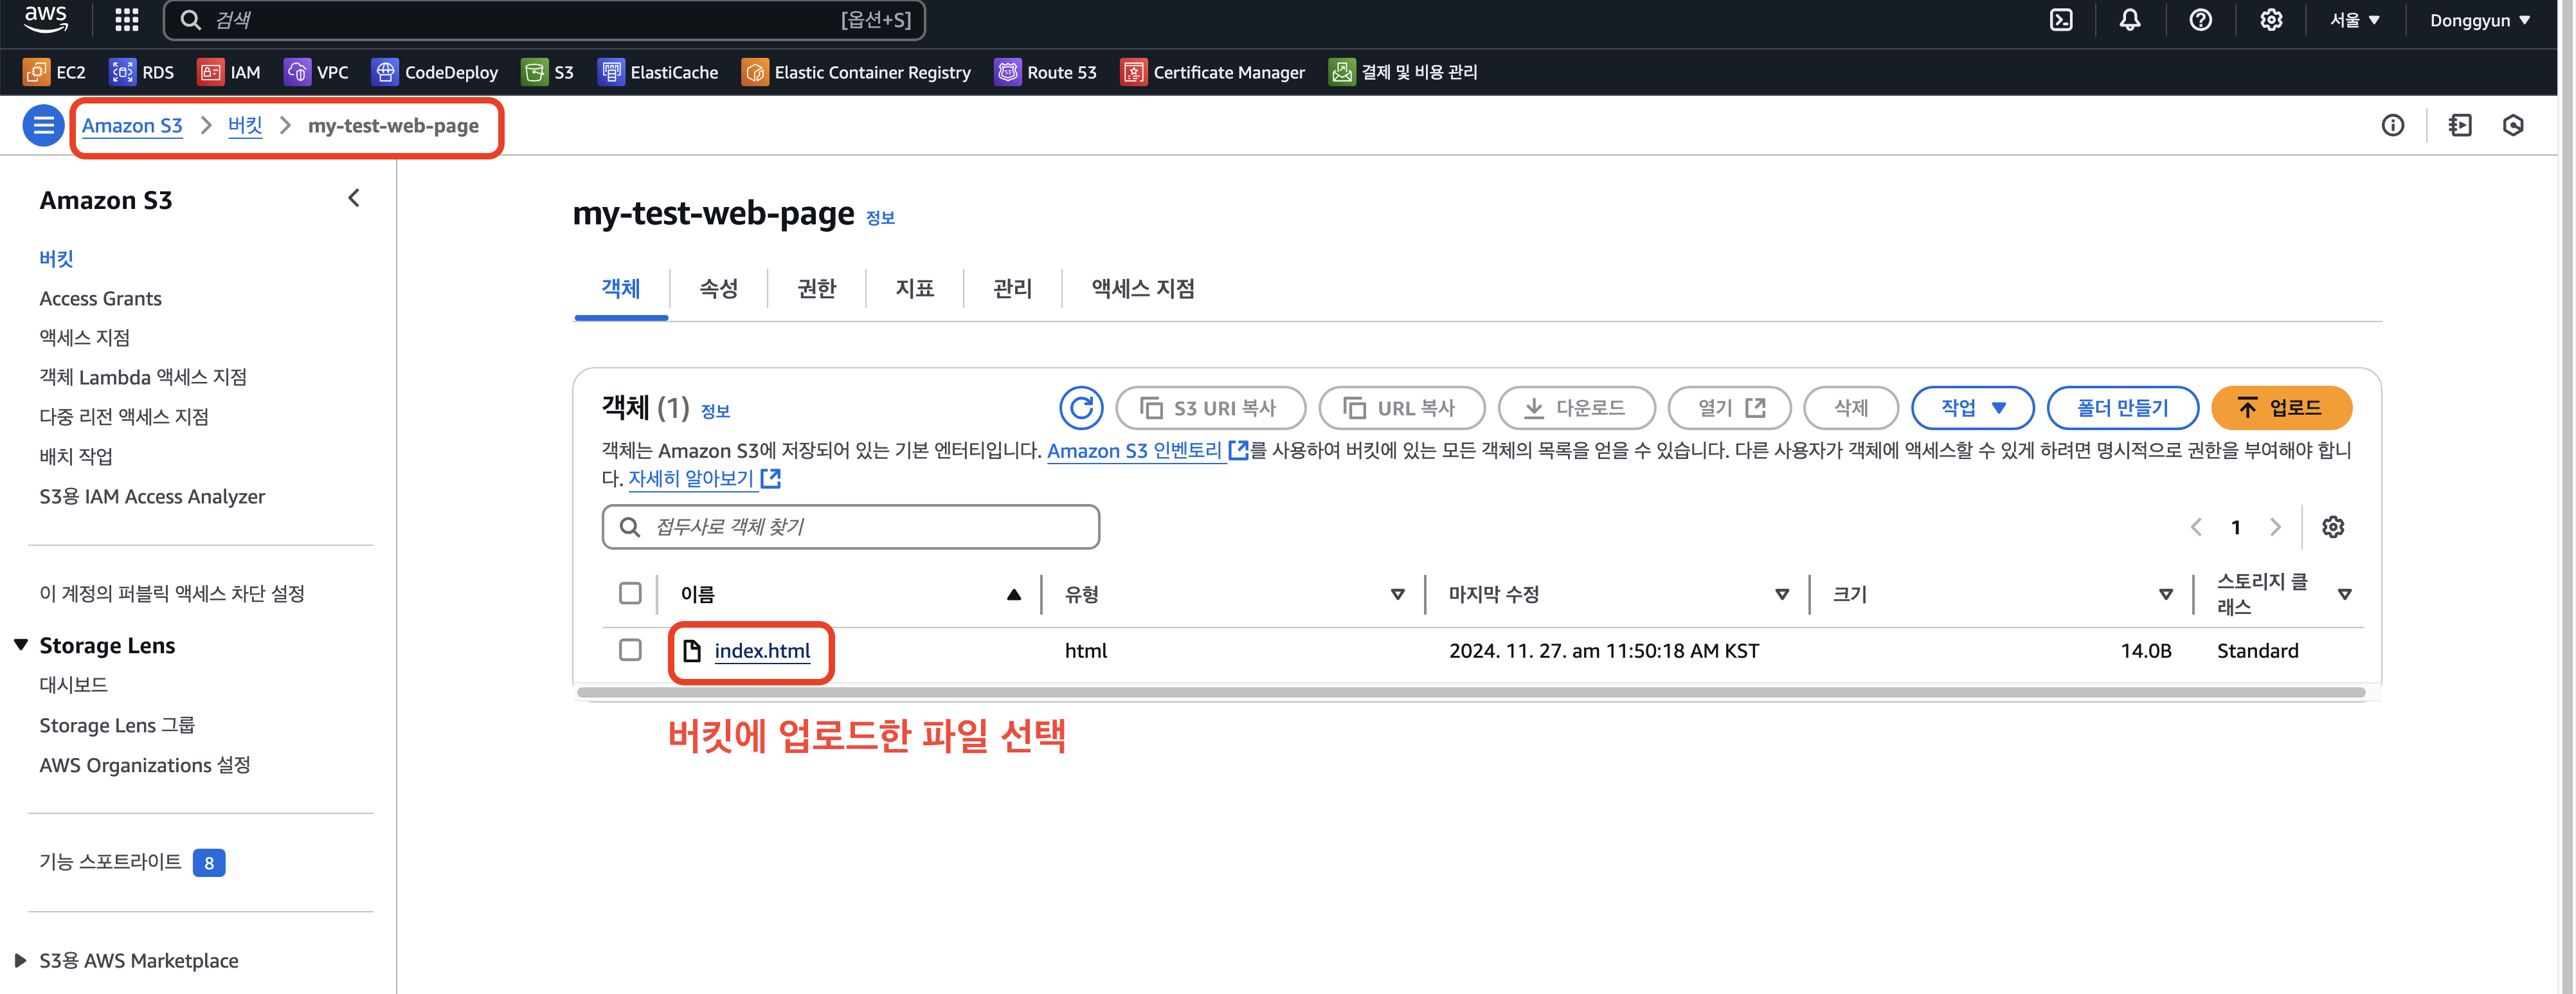This screenshot has height=994, width=2576.
Task: Switch to the 액세스 지점 tab
Action: [x=1143, y=288]
